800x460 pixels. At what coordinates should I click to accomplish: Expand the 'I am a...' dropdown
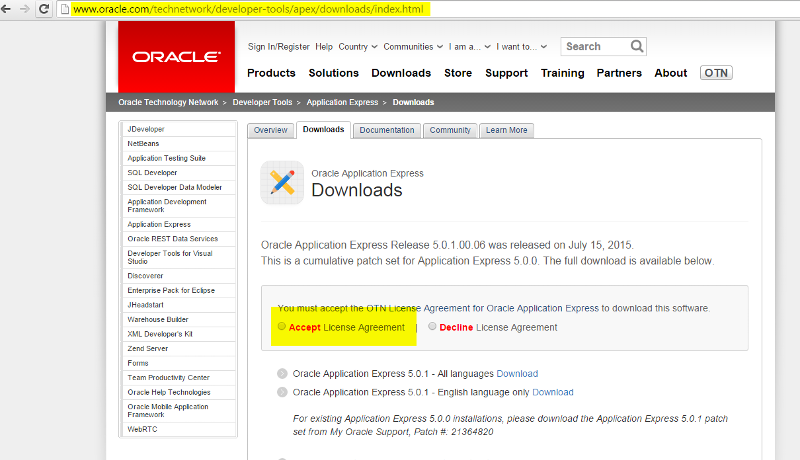coord(469,46)
